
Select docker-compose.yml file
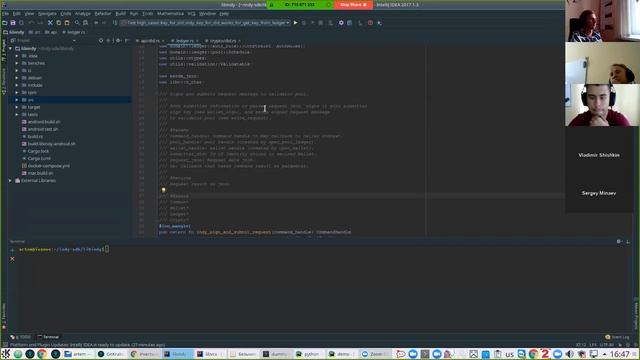49,166
